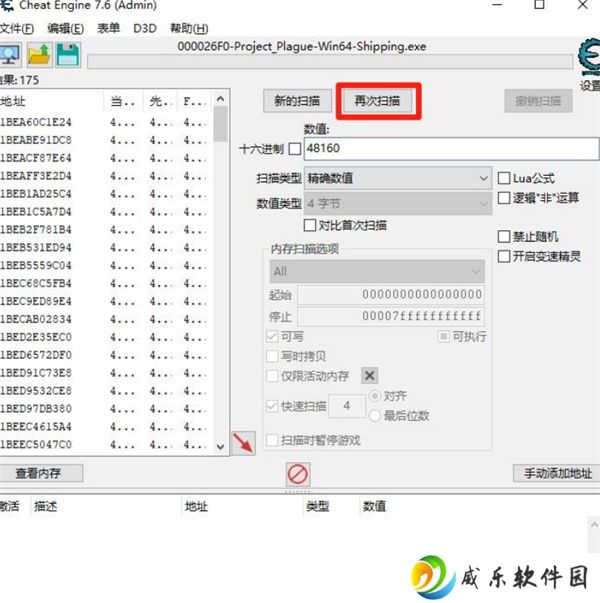Screen dimensions: 600x603
Task: Click the results list scroll up arrow
Action: point(220,100)
